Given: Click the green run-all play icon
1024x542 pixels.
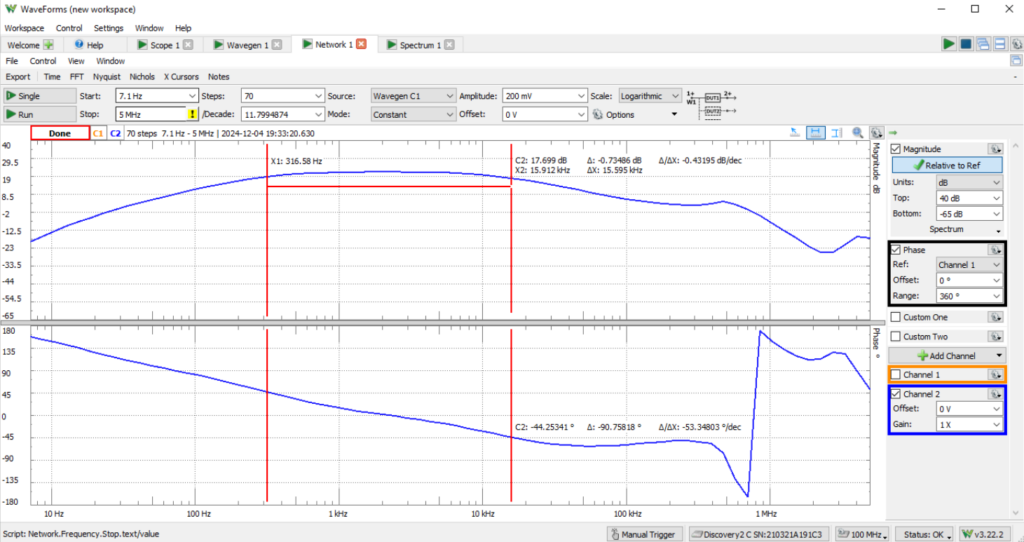Looking at the screenshot, I should pos(949,44).
